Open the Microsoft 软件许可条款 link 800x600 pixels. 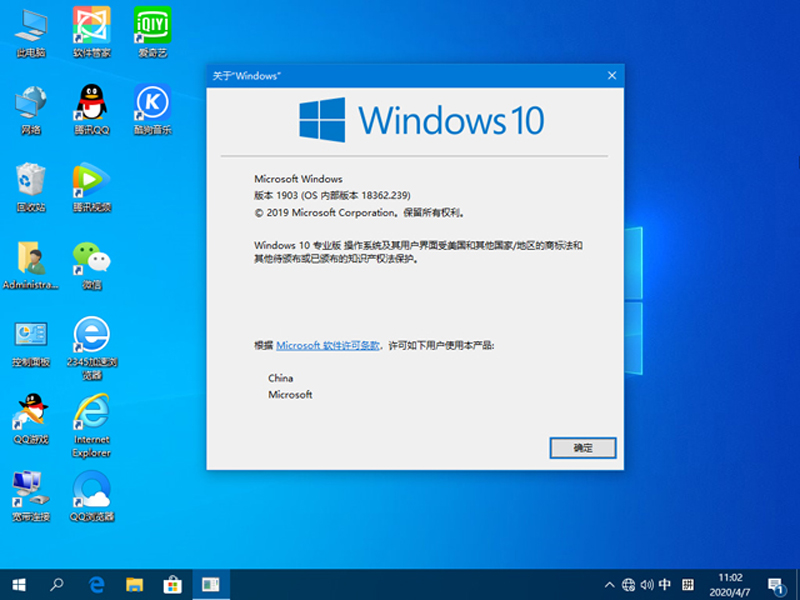coord(328,345)
